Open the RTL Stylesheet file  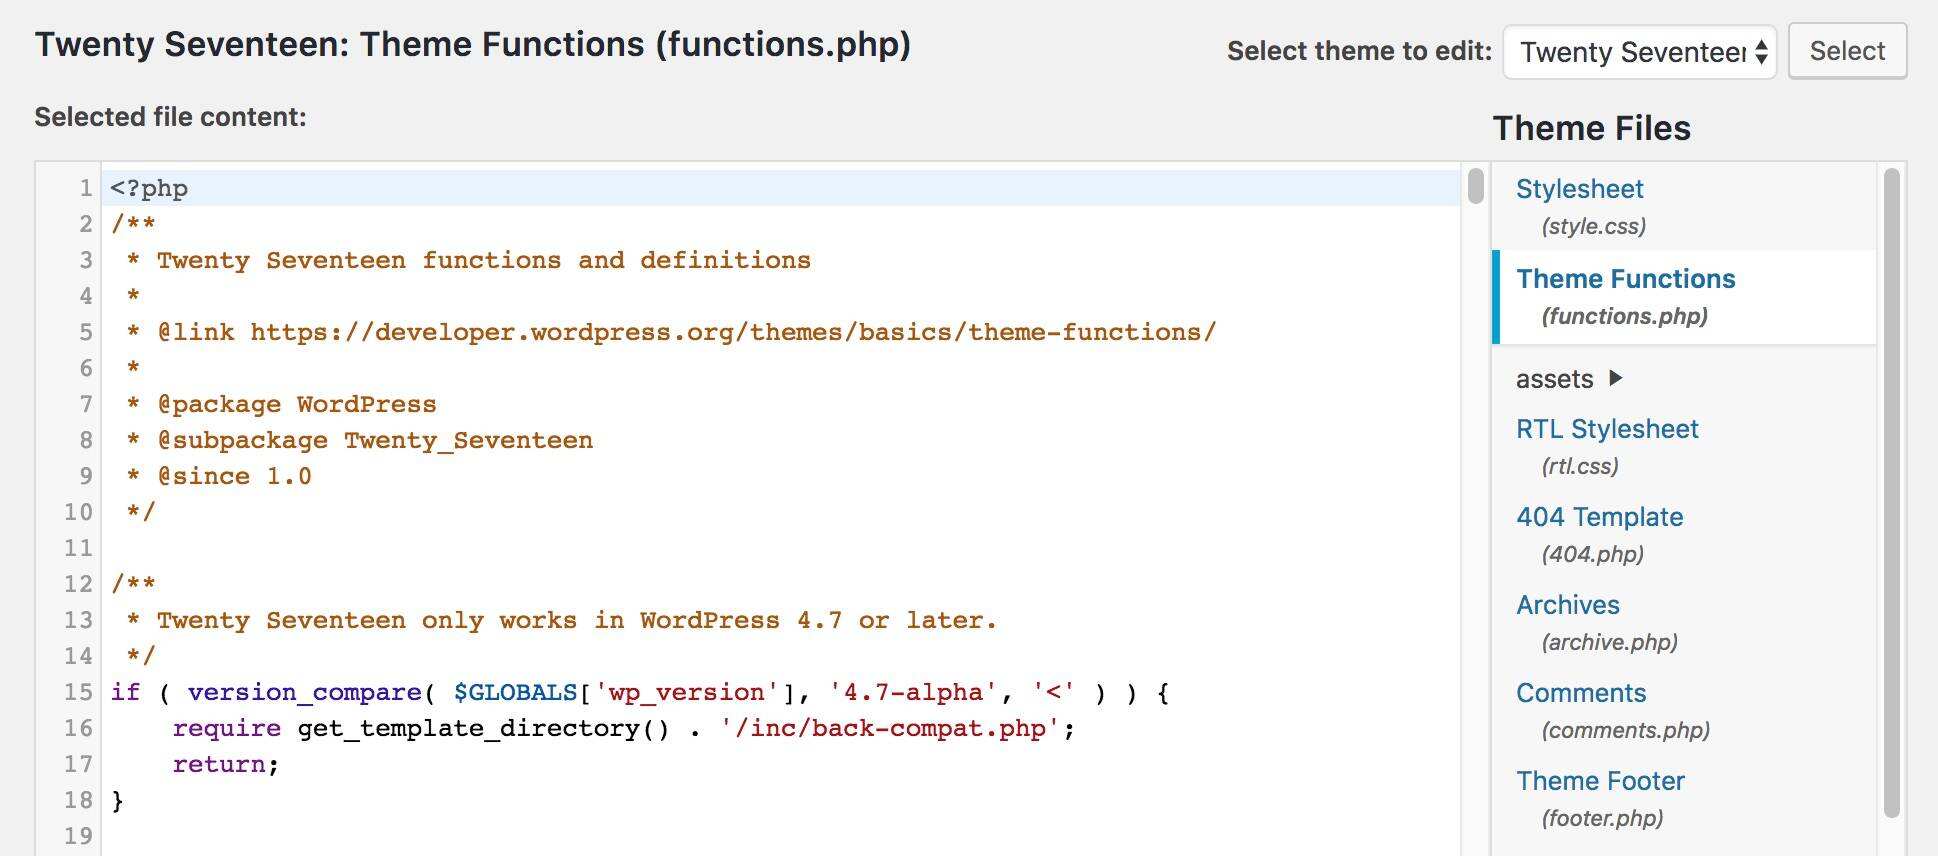(1606, 429)
